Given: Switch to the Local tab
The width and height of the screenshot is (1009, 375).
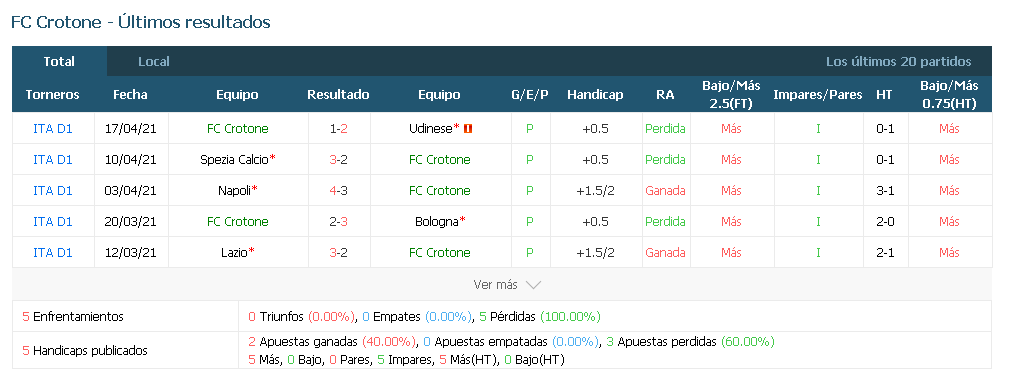Looking at the screenshot, I should (154, 62).
